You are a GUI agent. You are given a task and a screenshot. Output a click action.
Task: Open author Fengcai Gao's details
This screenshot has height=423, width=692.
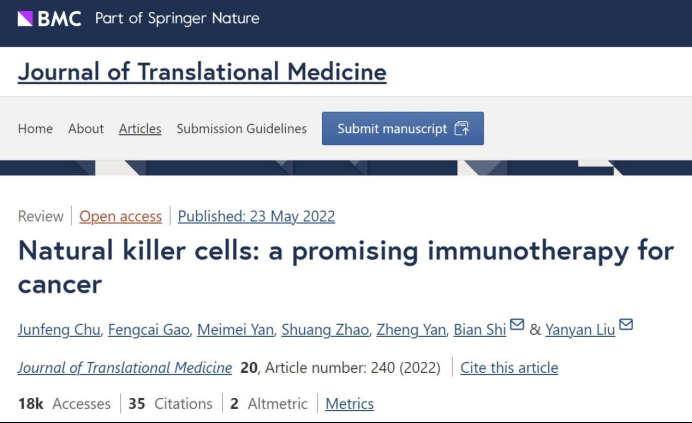[149, 330]
